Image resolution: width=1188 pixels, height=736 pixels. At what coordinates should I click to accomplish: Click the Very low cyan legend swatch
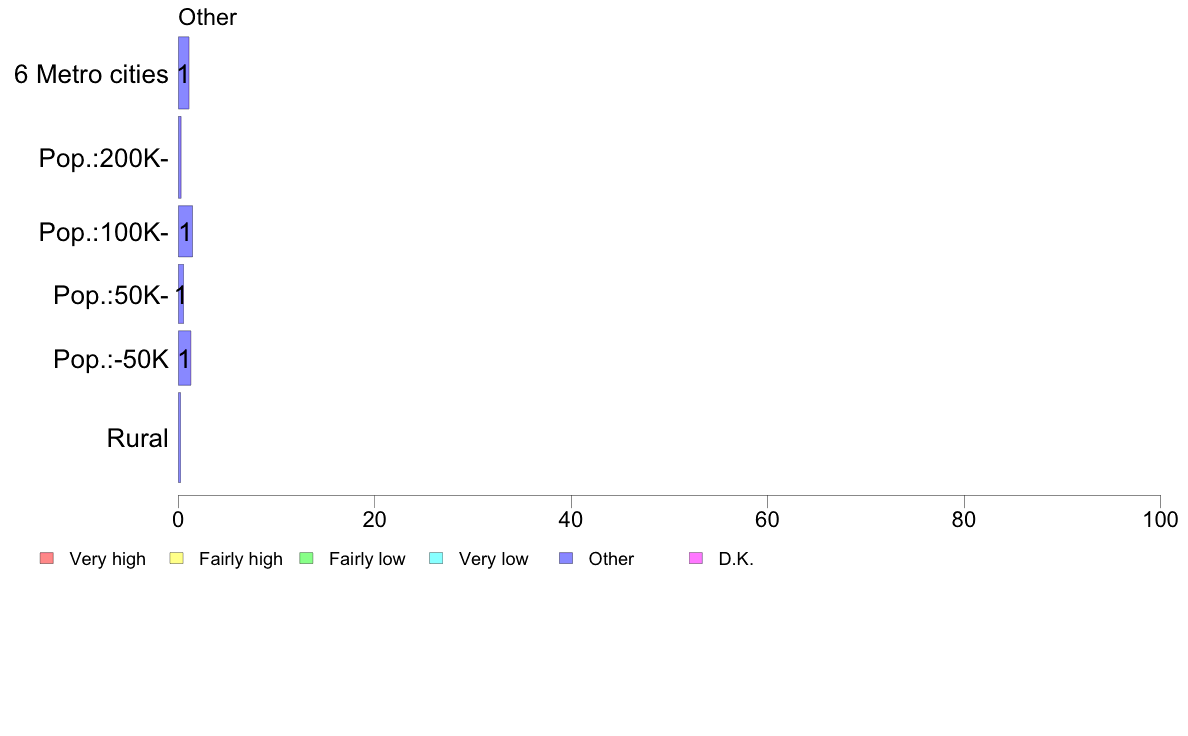pos(436,559)
